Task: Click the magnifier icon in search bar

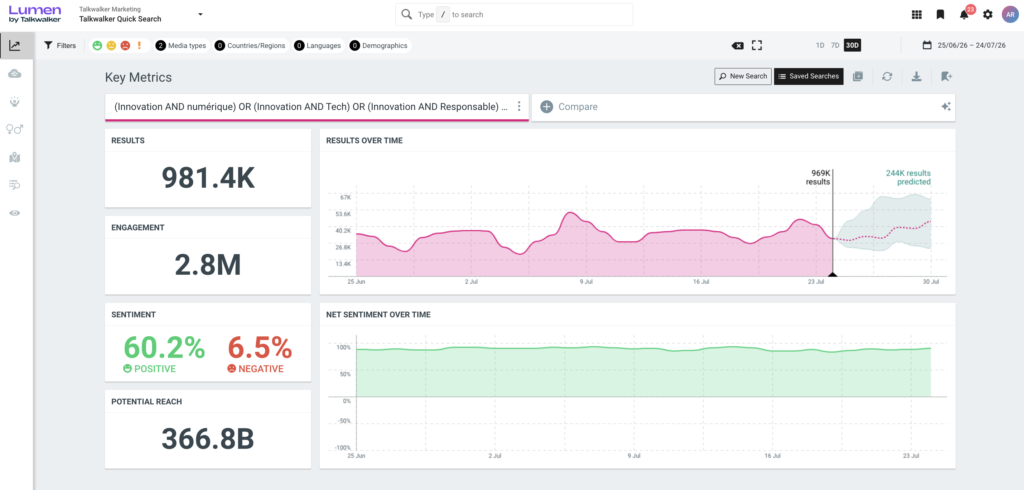Action: click(x=407, y=14)
